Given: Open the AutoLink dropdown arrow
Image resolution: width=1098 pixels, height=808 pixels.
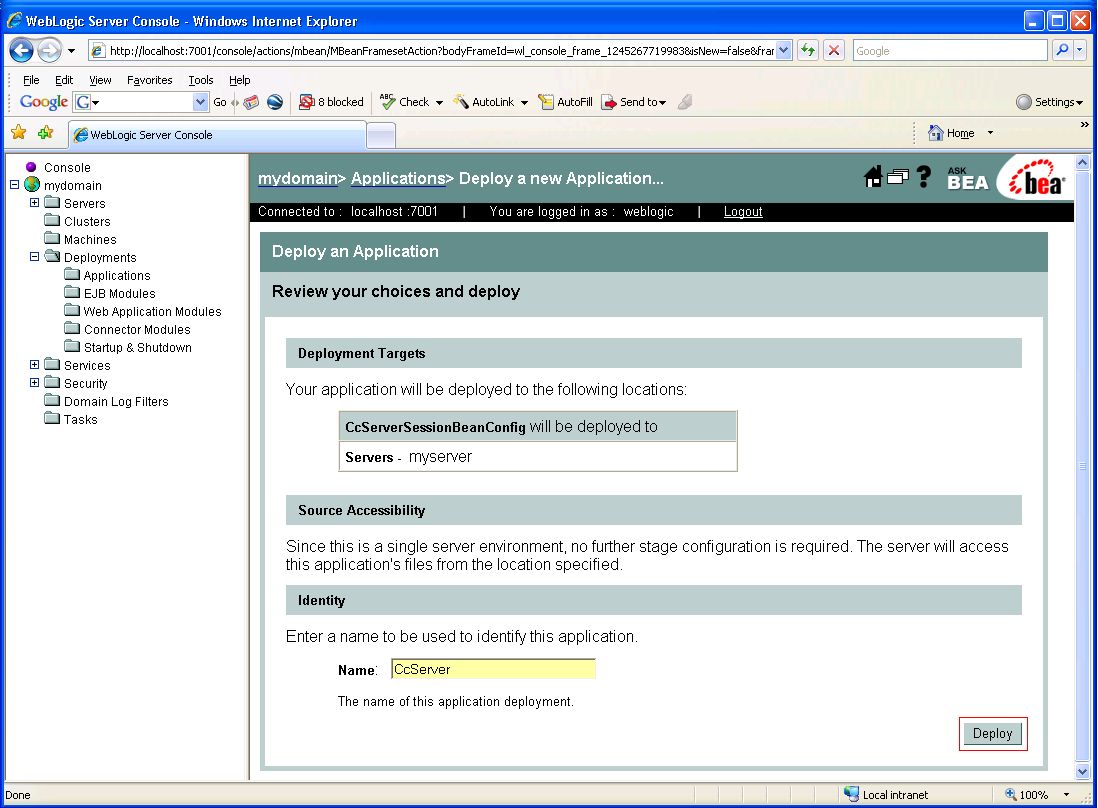Looking at the screenshot, I should point(524,103).
